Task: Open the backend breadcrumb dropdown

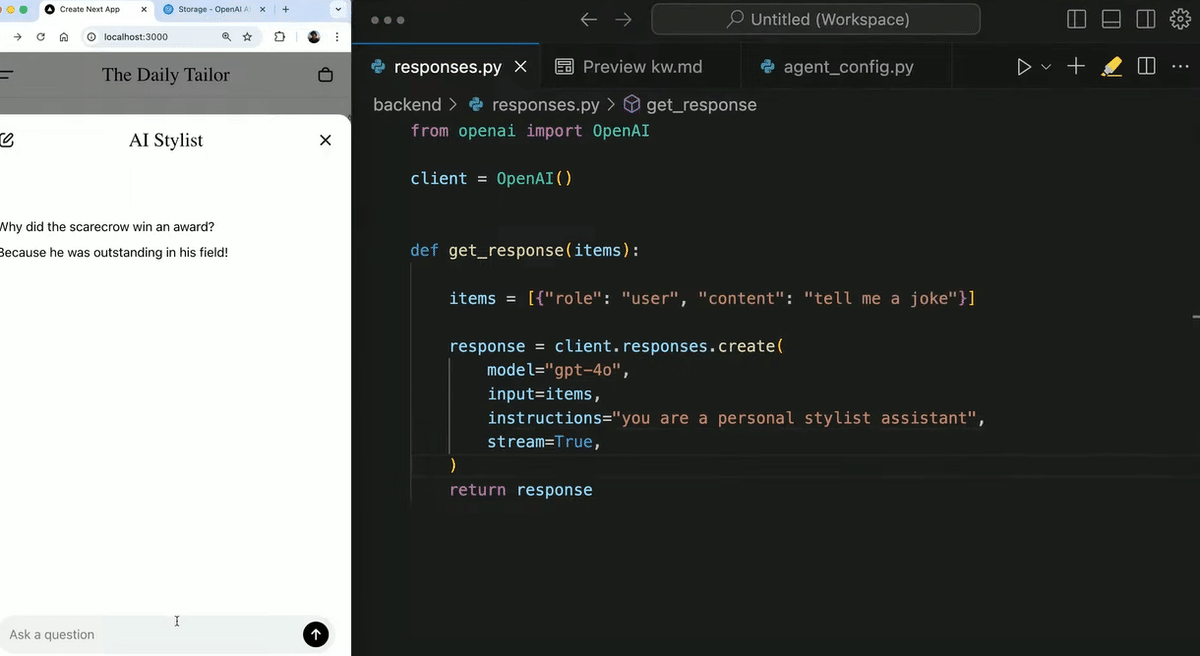Action: tap(407, 104)
